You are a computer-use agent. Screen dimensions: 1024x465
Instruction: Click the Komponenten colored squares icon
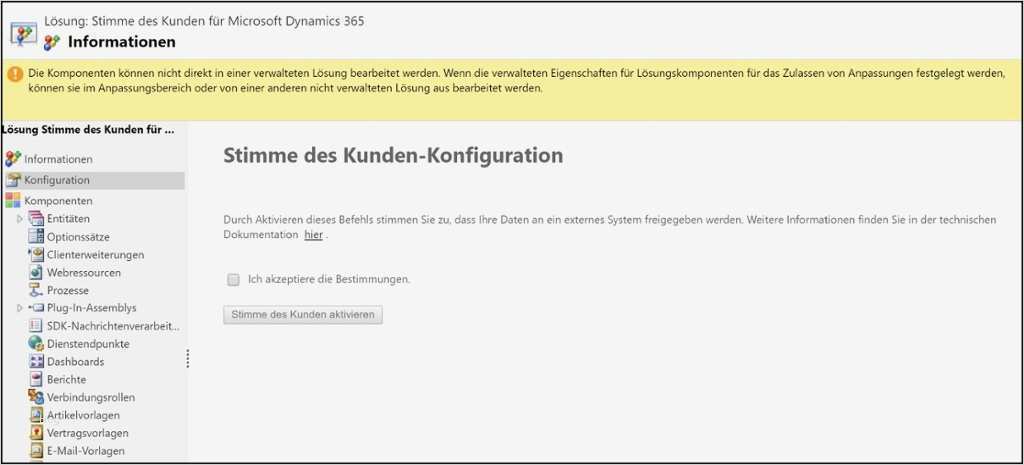(x=12, y=200)
